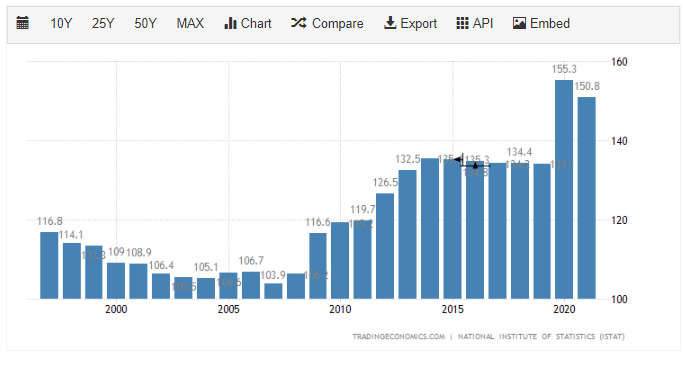Click the tallest bar labeled 155.3
This screenshot has width=684, height=376.
(564, 189)
